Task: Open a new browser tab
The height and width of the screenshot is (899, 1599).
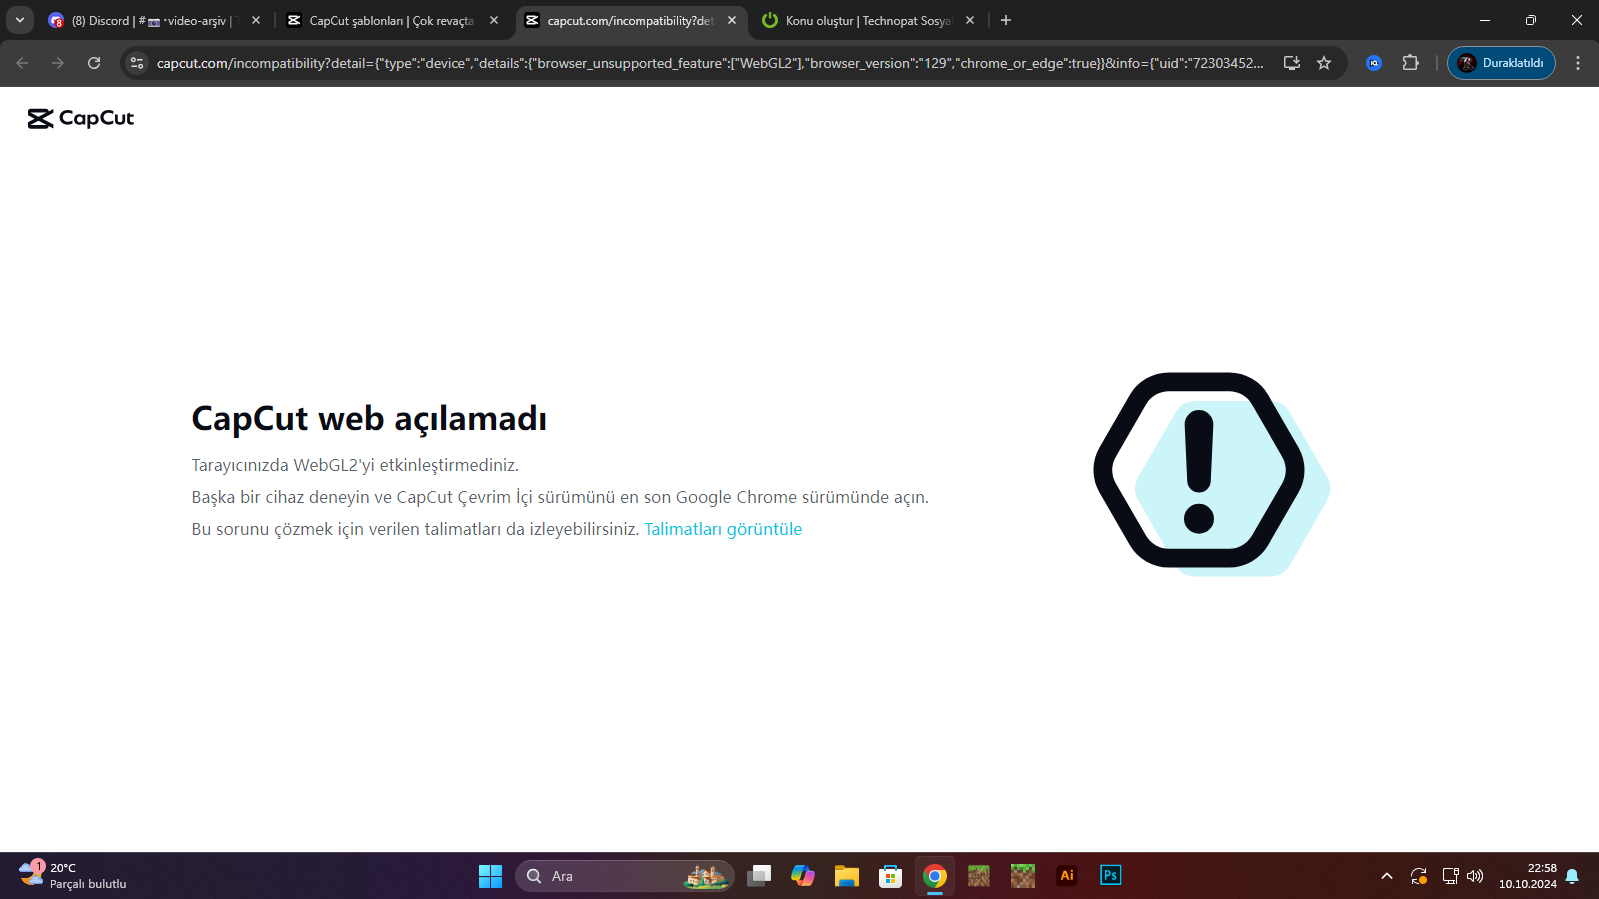Action: (x=1006, y=20)
